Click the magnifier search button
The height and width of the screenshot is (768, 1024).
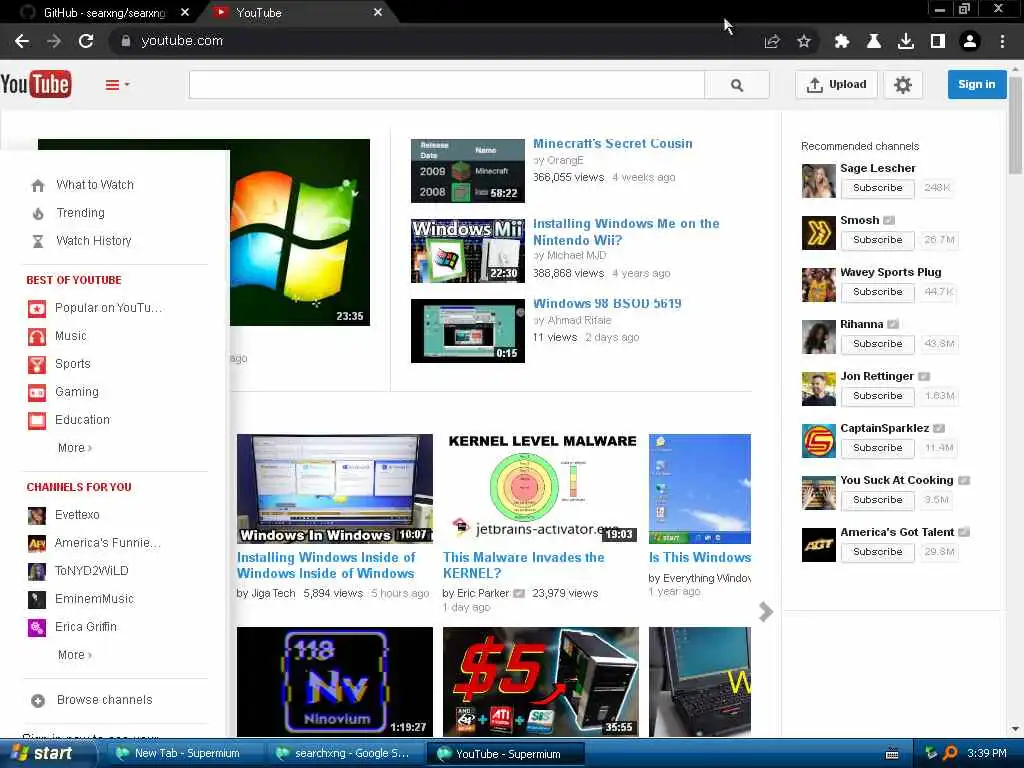point(737,85)
